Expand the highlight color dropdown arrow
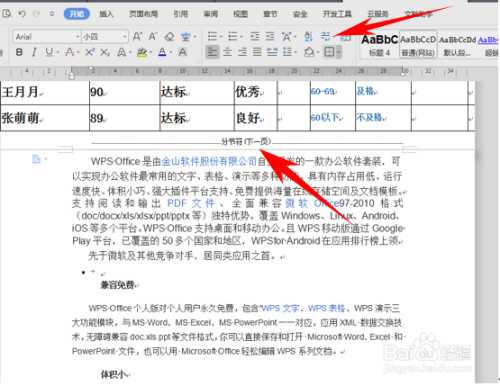 coord(151,52)
